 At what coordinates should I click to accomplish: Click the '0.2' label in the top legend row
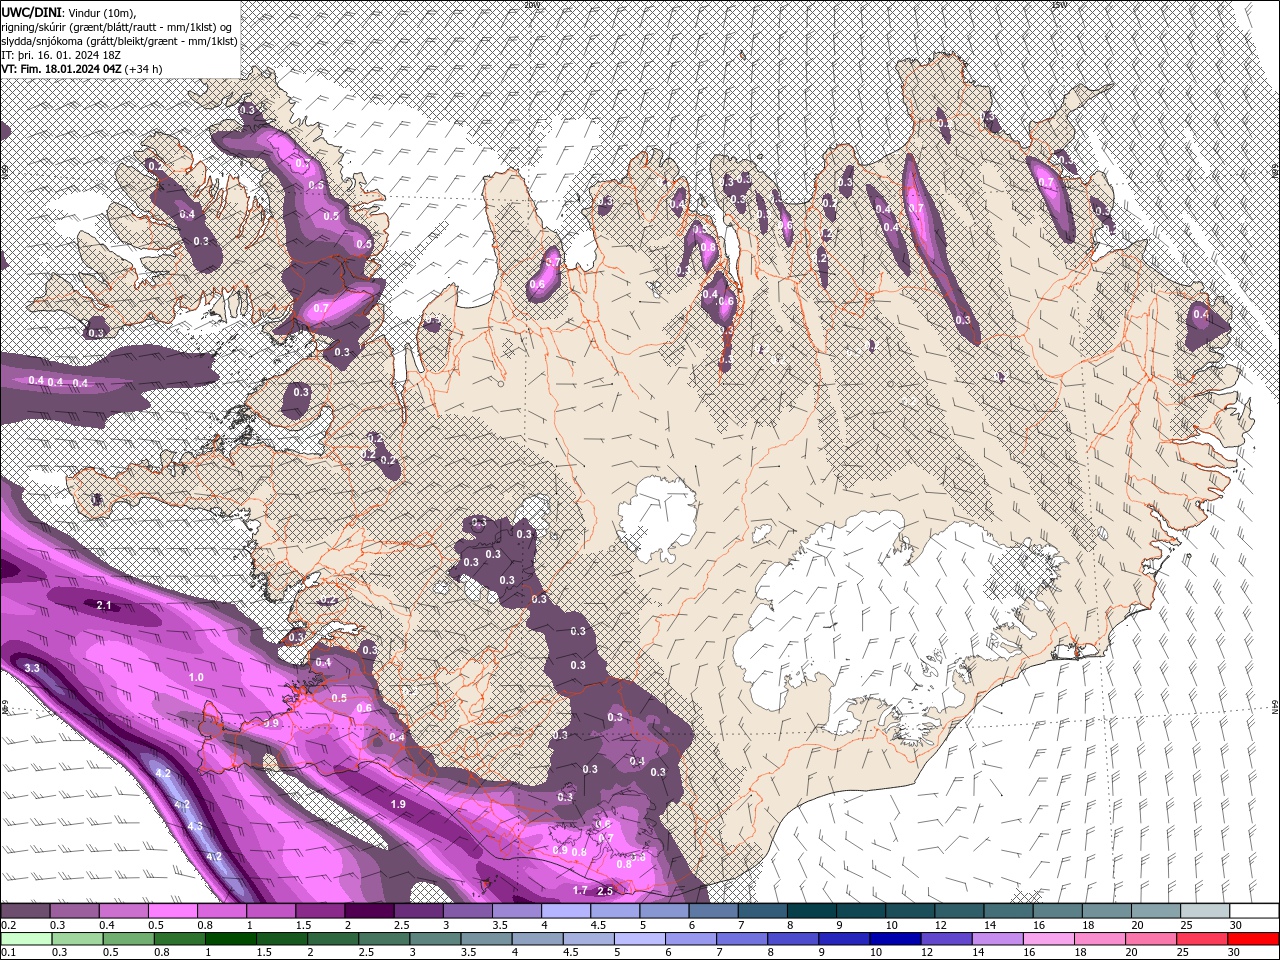point(9,926)
